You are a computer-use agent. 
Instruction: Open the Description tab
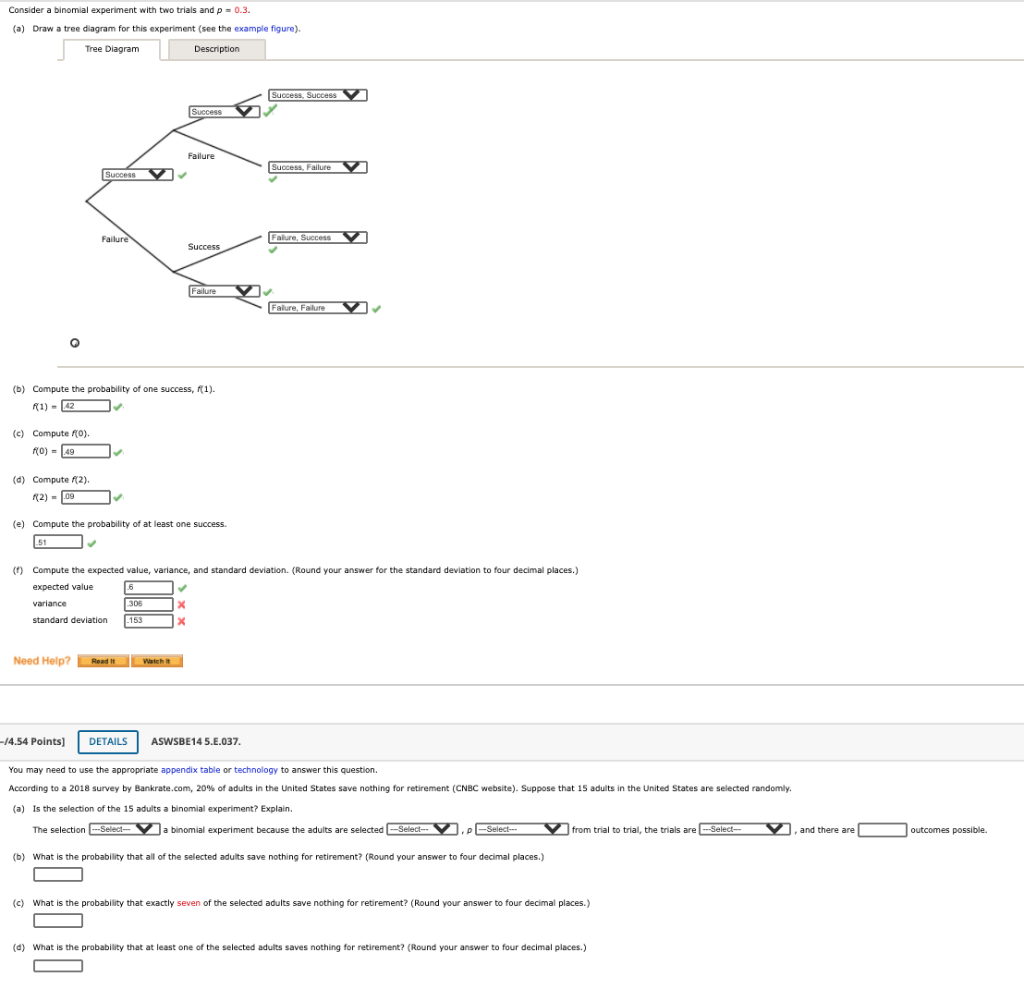(x=217, y=49)
